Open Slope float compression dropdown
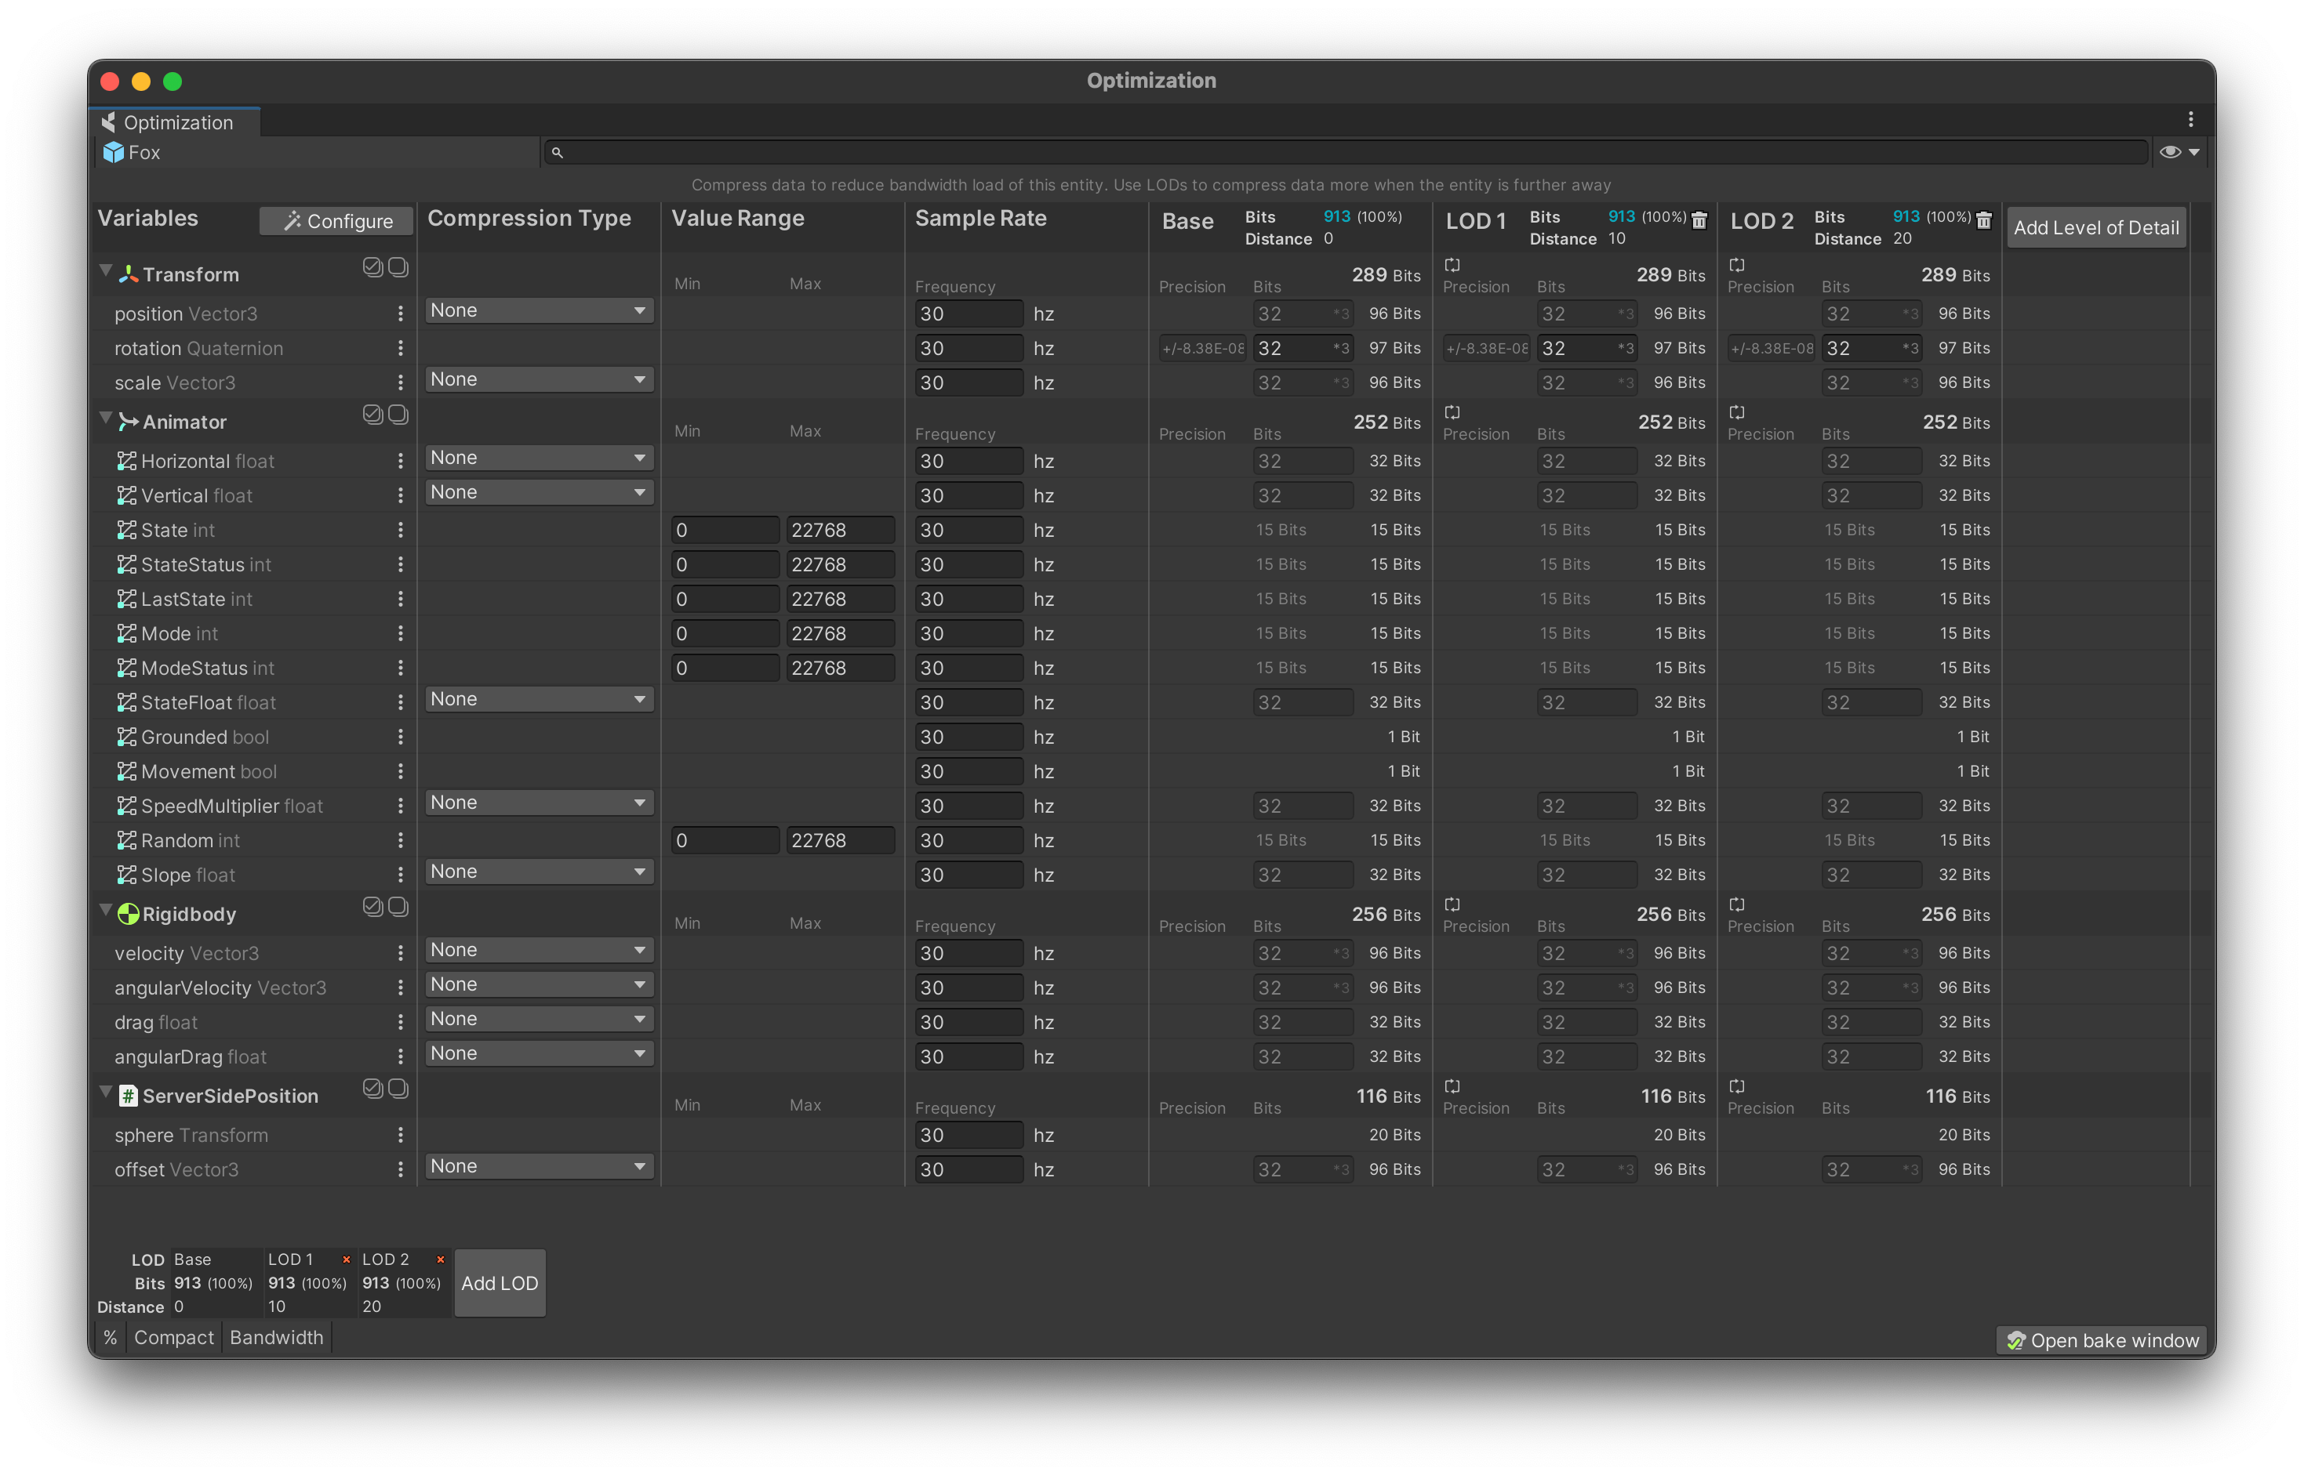This screenshot has height=1475, width=2304. click(x=539, y=872)
